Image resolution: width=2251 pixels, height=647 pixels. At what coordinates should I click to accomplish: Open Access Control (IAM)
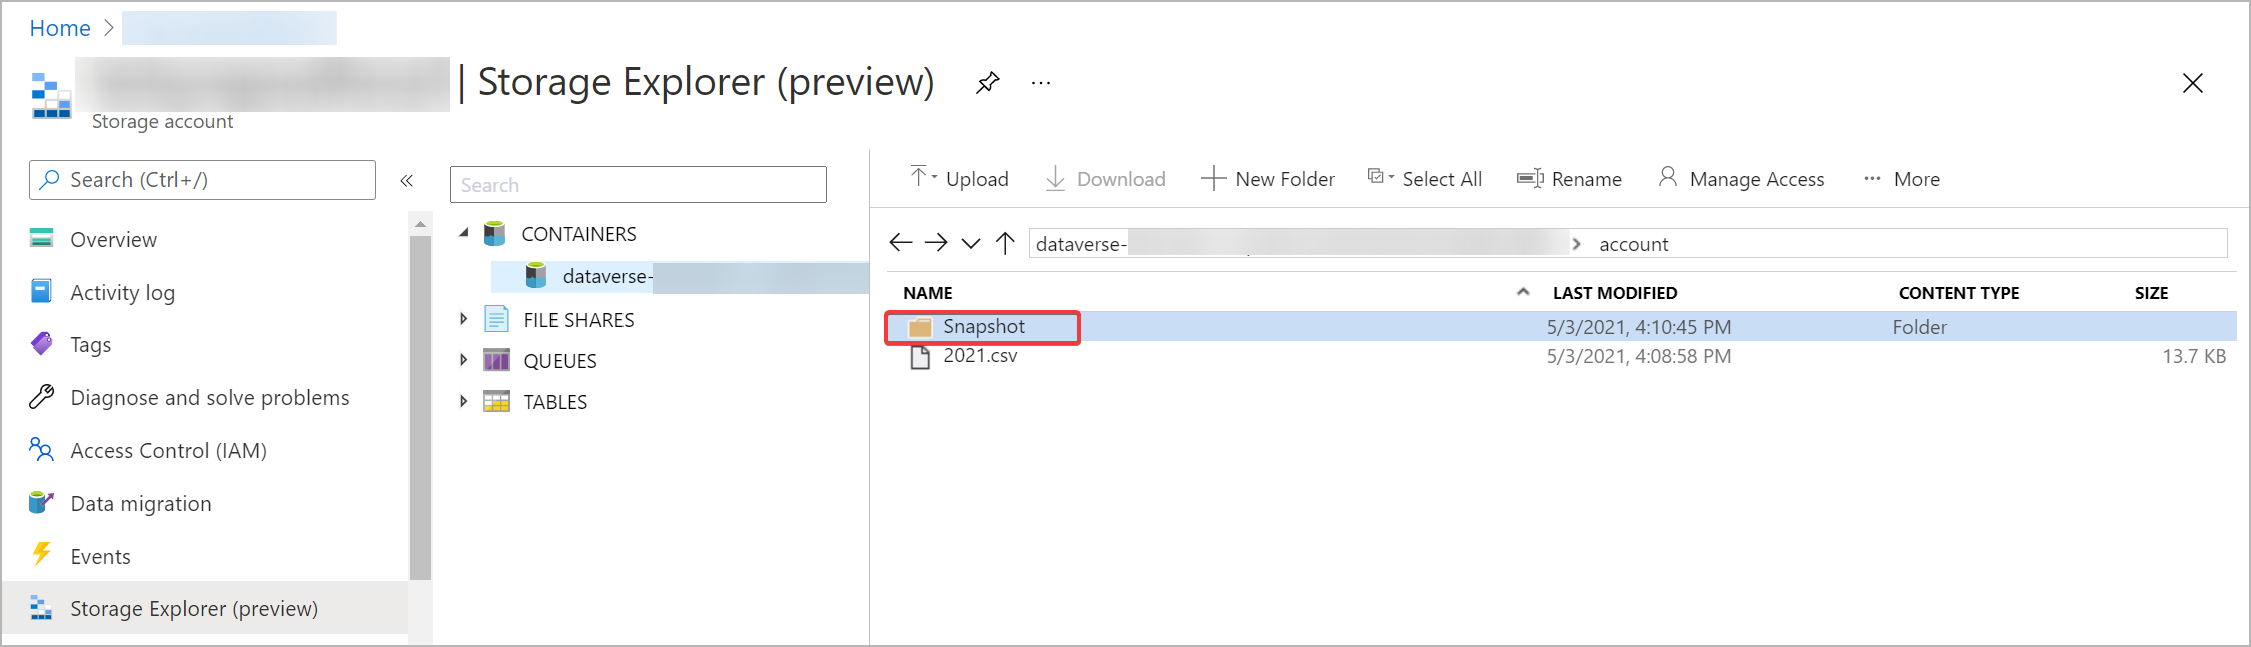168,451
